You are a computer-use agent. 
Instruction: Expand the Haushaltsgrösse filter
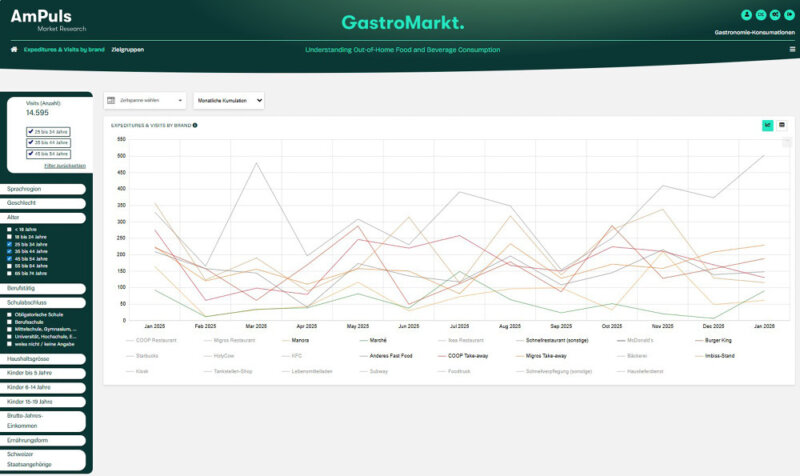click(43, 359)
